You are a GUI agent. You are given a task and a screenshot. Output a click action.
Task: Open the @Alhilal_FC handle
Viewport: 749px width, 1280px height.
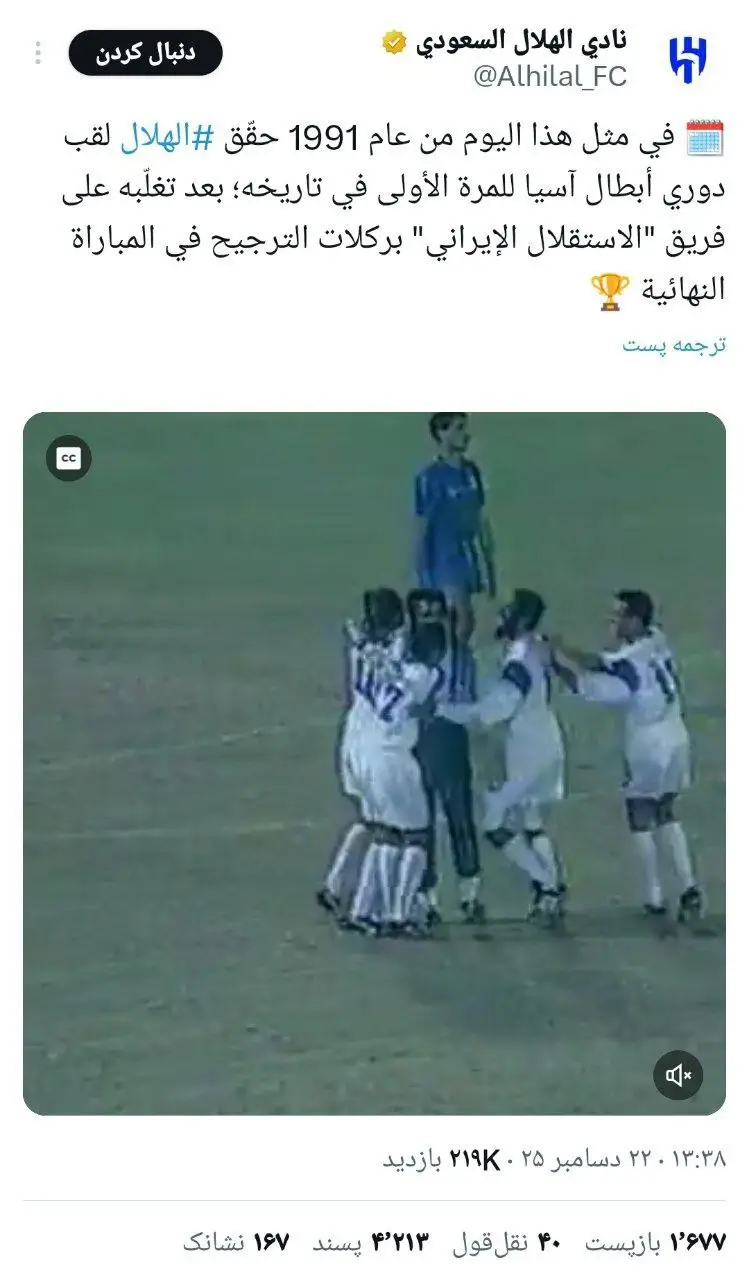pos(550,77)
